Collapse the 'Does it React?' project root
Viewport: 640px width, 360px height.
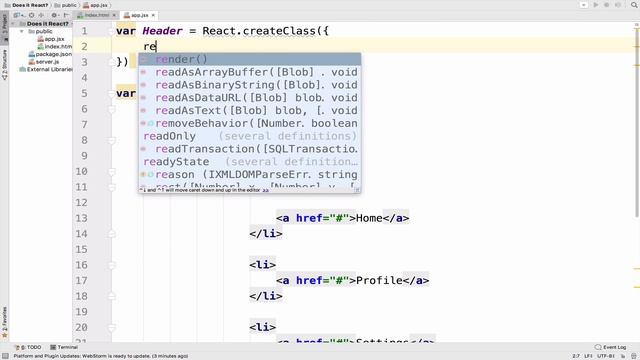pyautogui.click(x=14, y=24)
